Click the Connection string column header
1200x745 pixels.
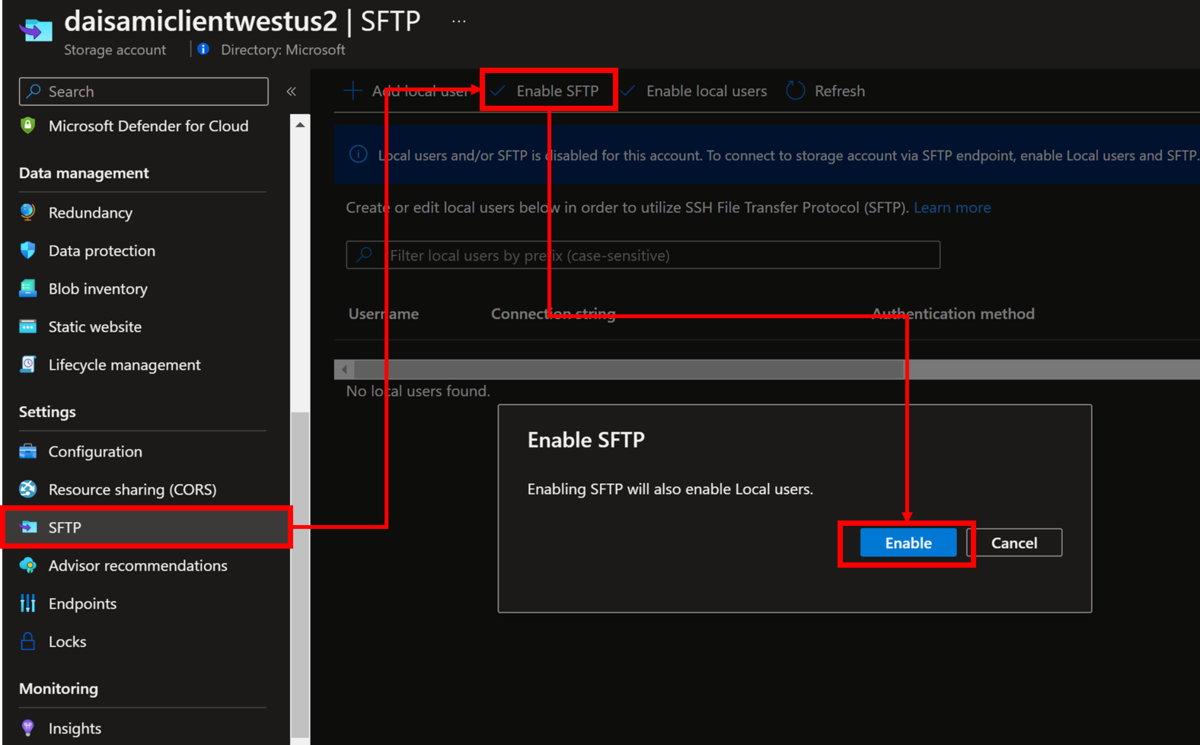(x=553, y=313)
